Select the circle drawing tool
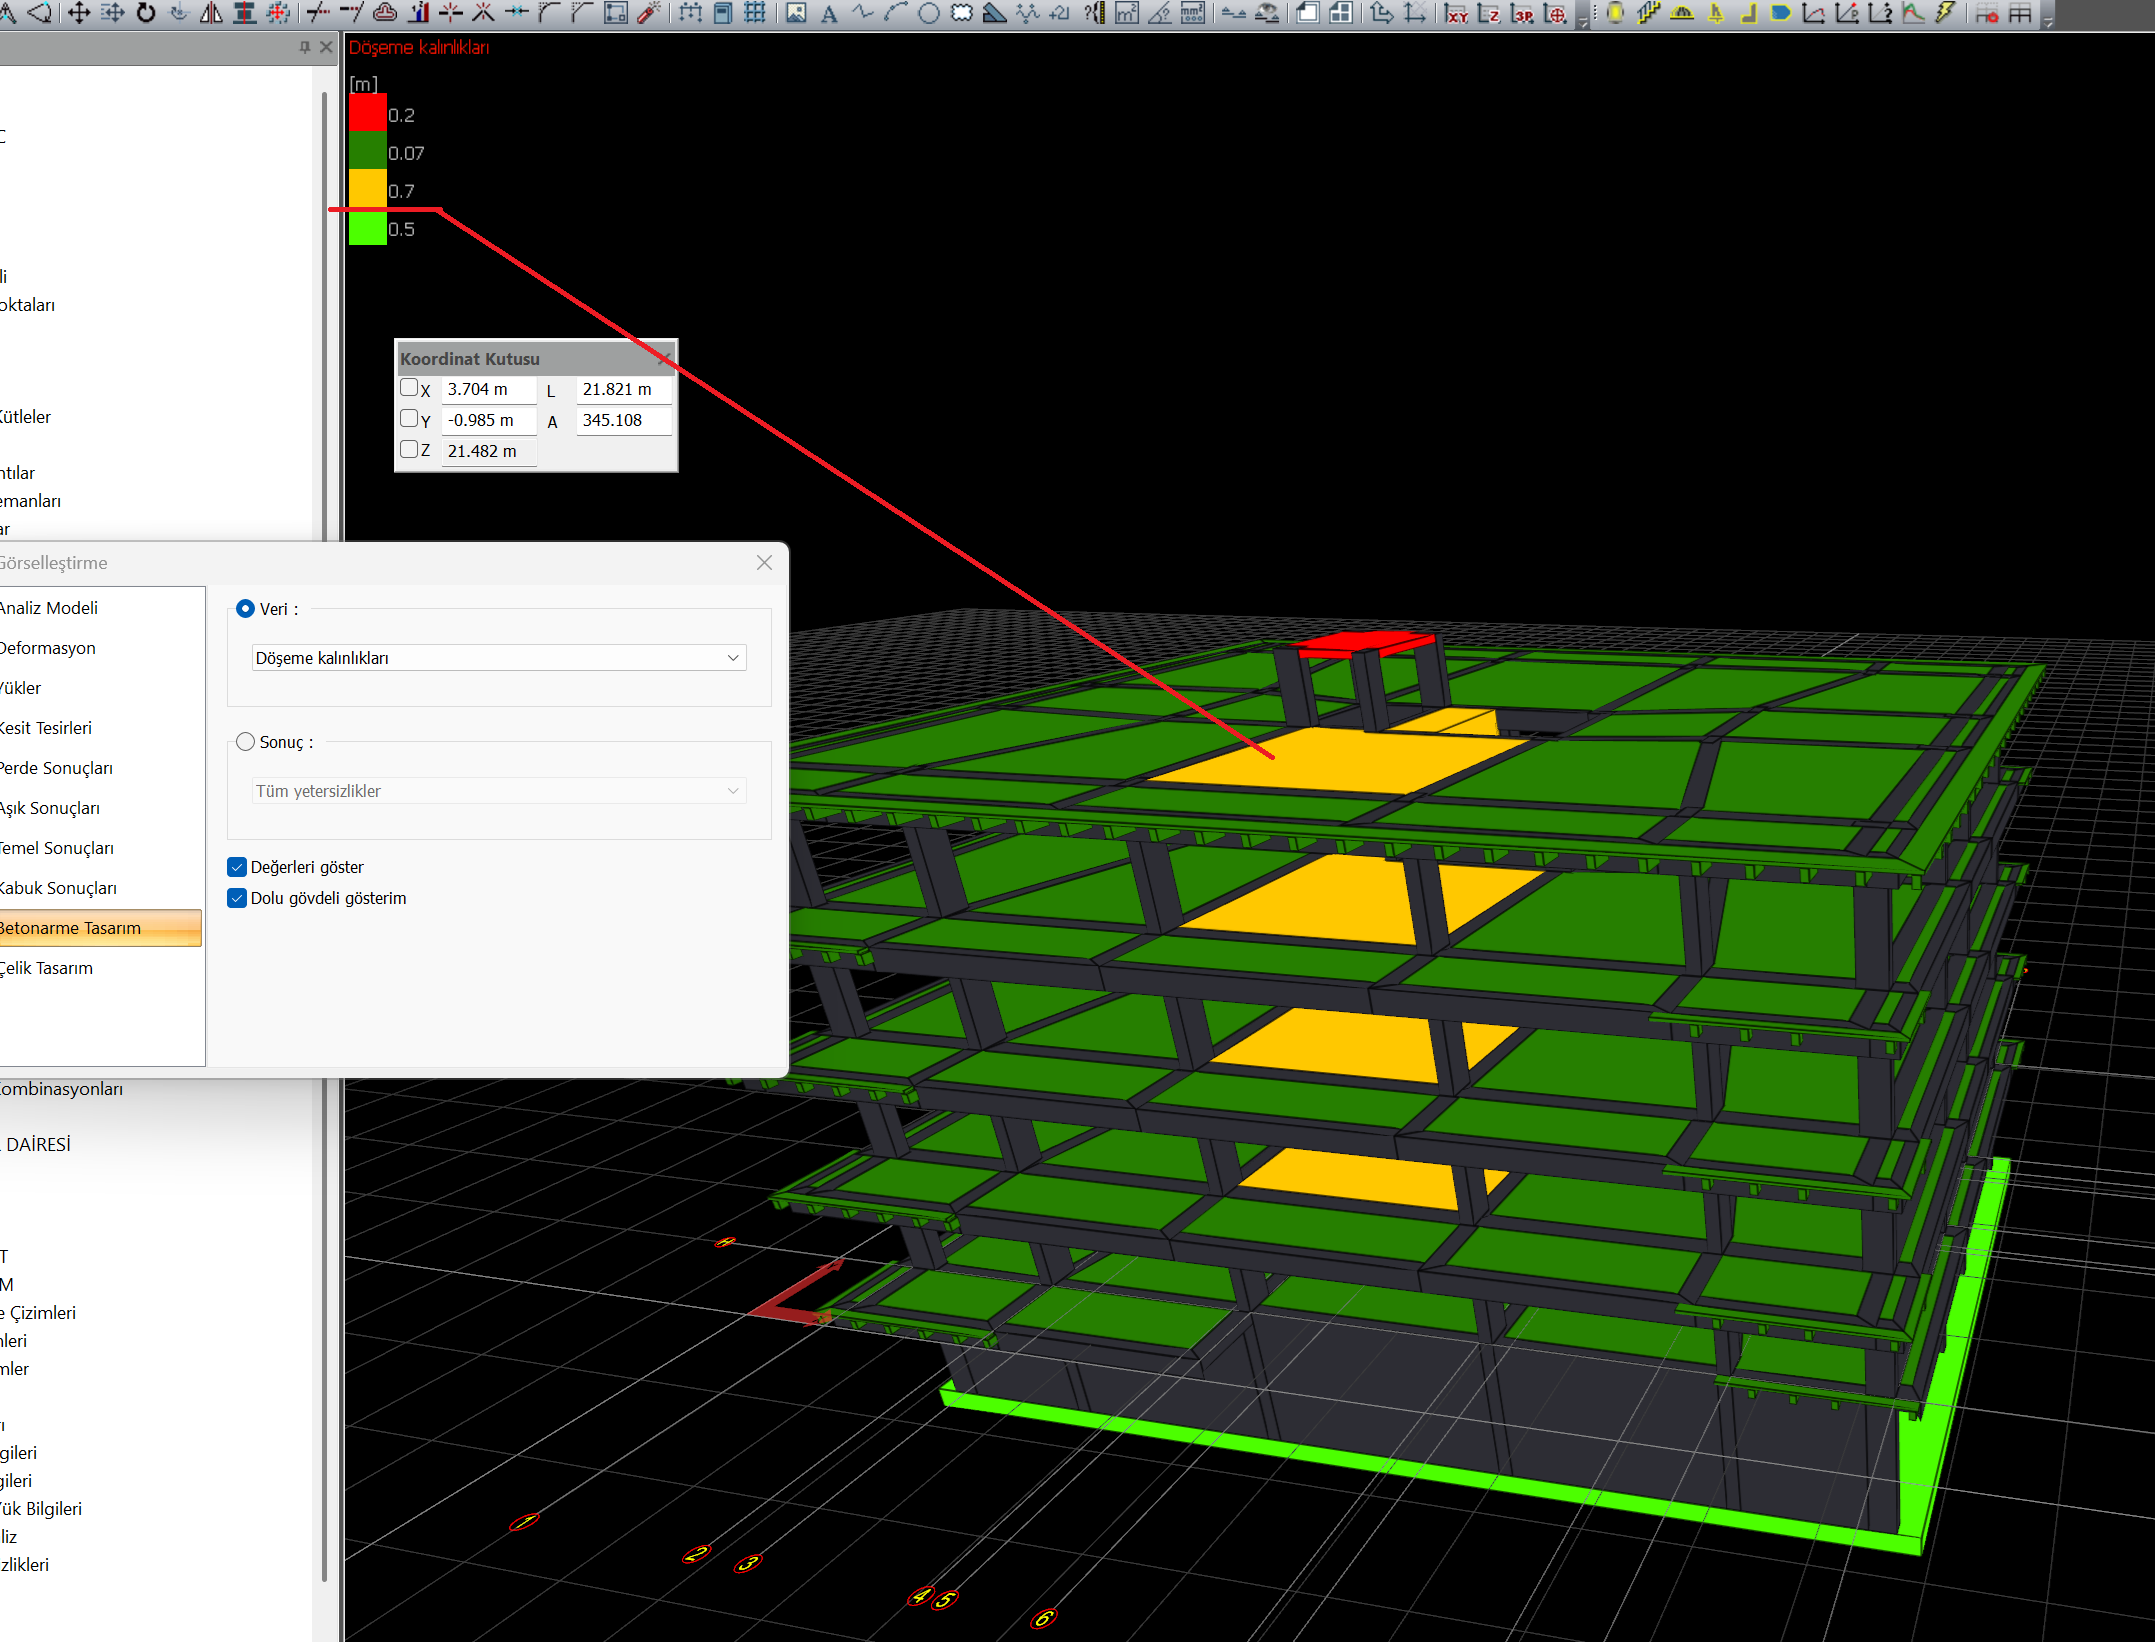Viewport: 2155px width, 1642px height. (x=929, y=14)
